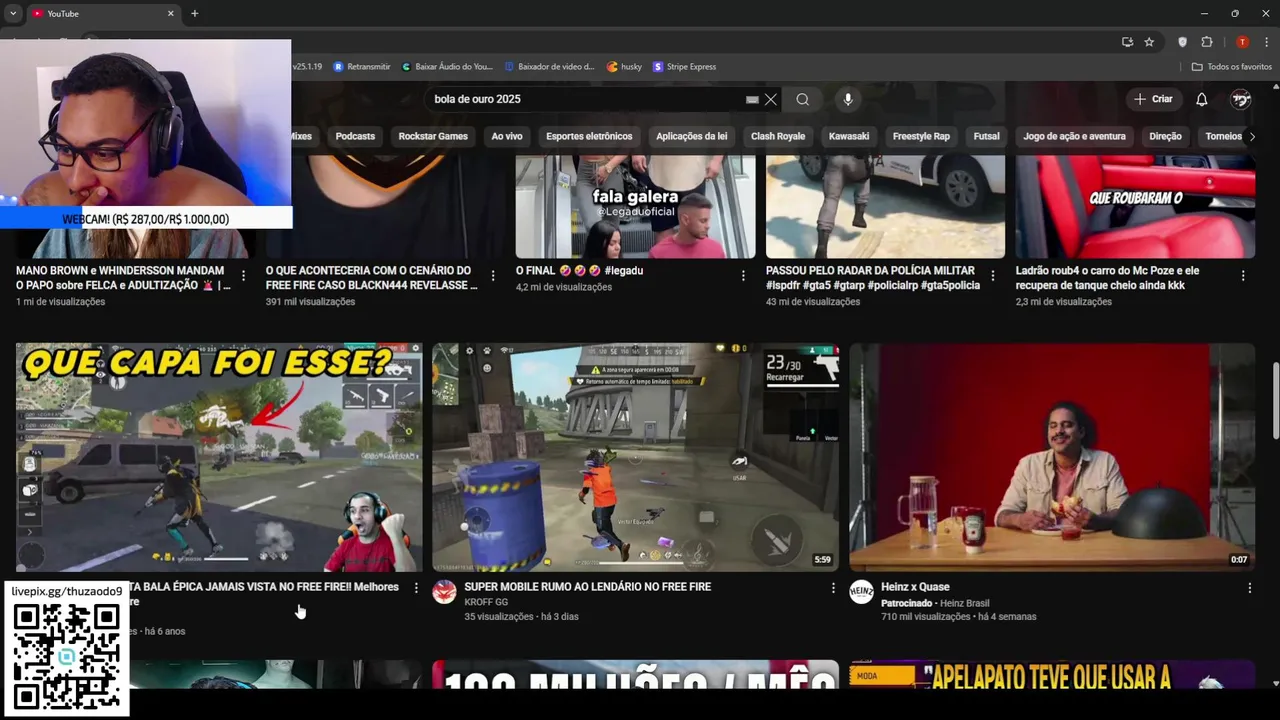The image size is (1280, 720).
Task: Open the 'fala galera' video thumbnail
Action: pos(635,207)
